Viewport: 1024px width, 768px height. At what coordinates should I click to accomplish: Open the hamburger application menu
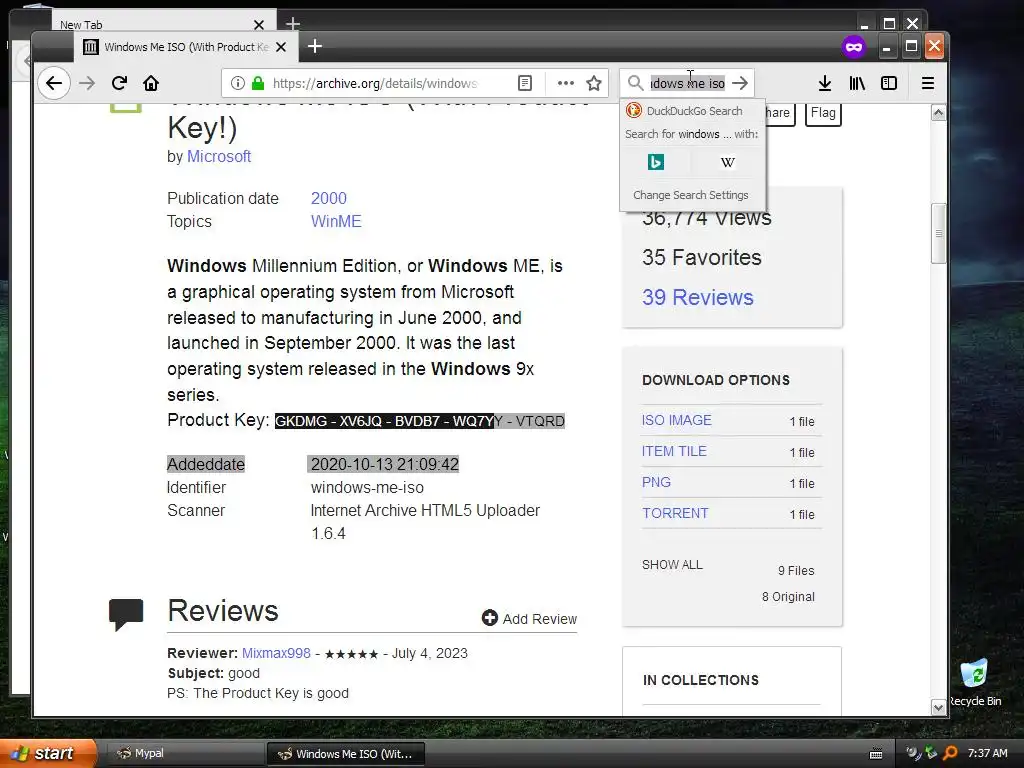[927, 83]
